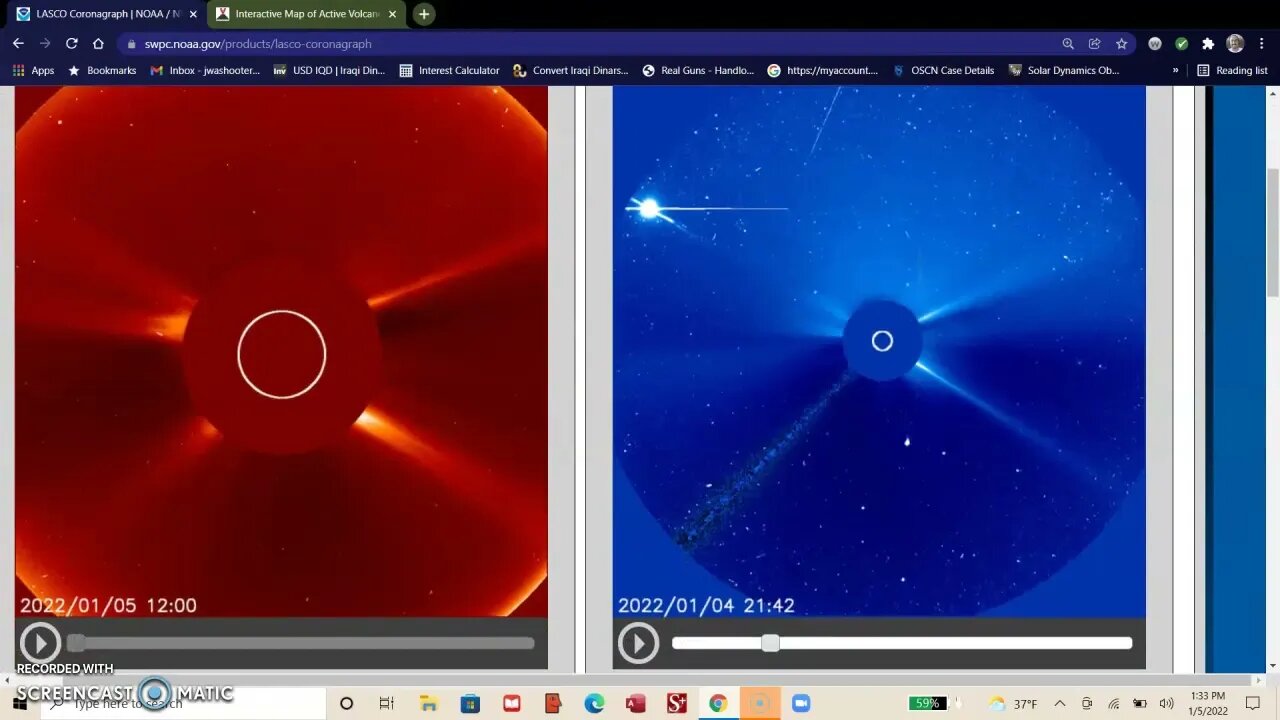Open Wi-Fi network settings in tray

[x=1113, y=703]
